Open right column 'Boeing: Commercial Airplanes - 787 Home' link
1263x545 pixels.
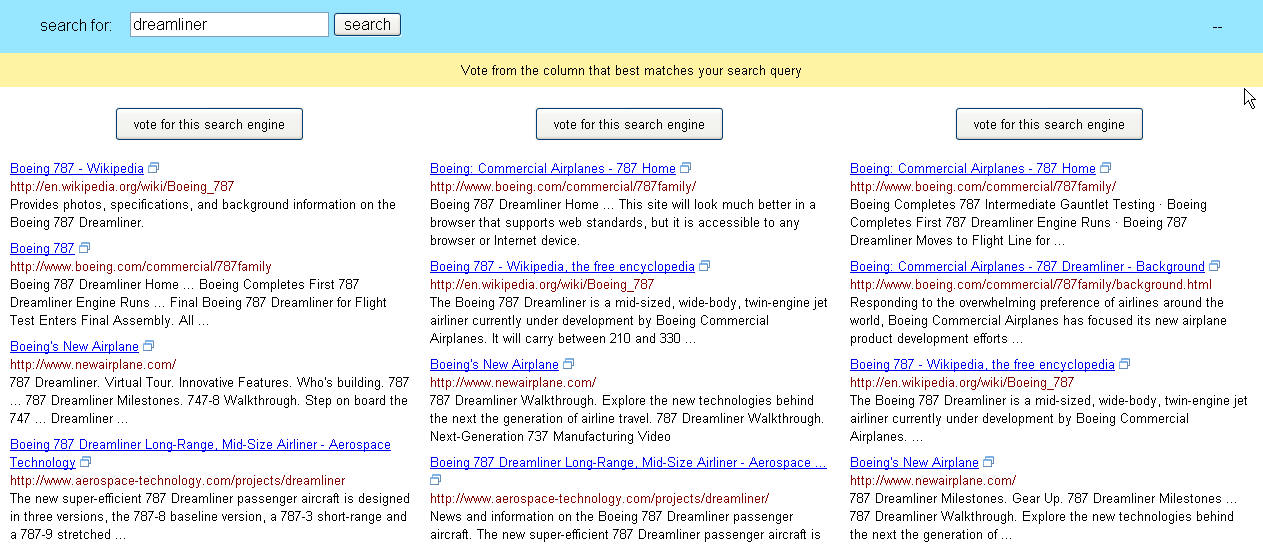(973, 168)
